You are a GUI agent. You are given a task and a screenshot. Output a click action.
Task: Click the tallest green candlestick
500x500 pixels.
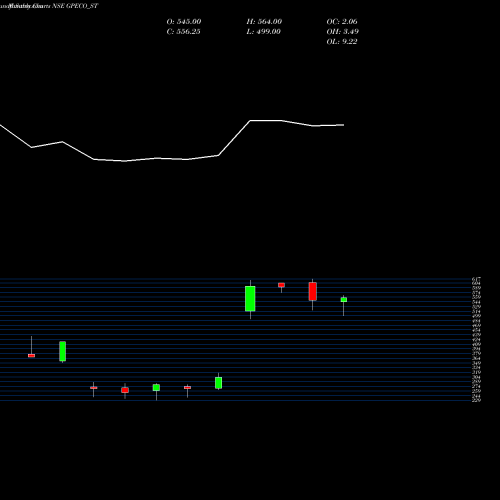(x=250, y=299)
